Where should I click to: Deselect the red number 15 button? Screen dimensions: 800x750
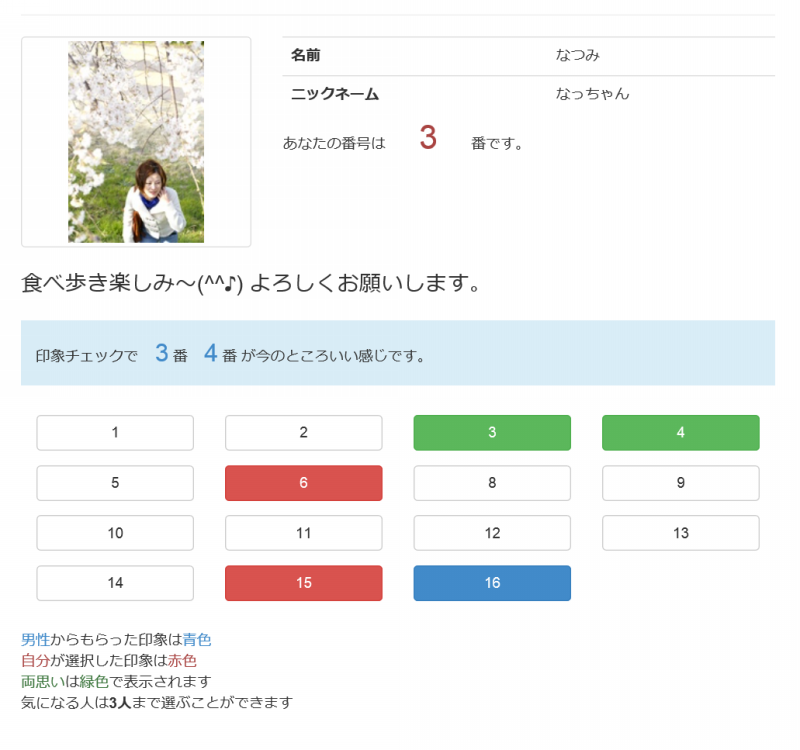(x=304, y=583)
